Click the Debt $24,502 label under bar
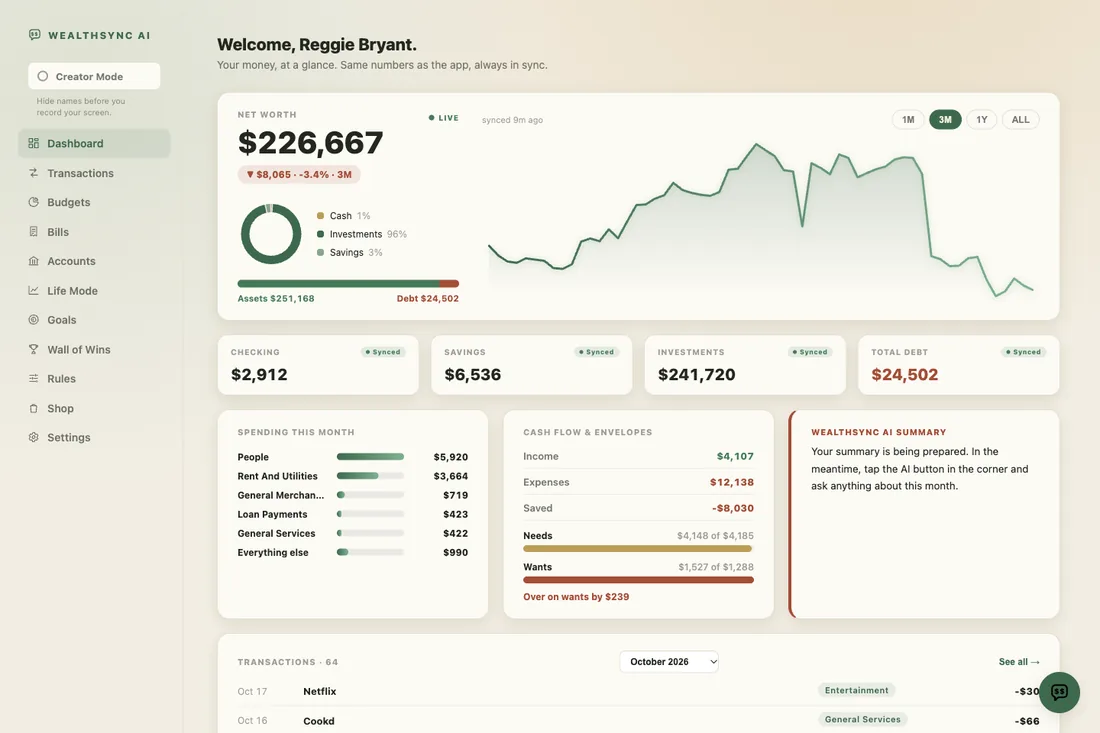The width and height of the screenshot is (1100, 733). (428, 298)
